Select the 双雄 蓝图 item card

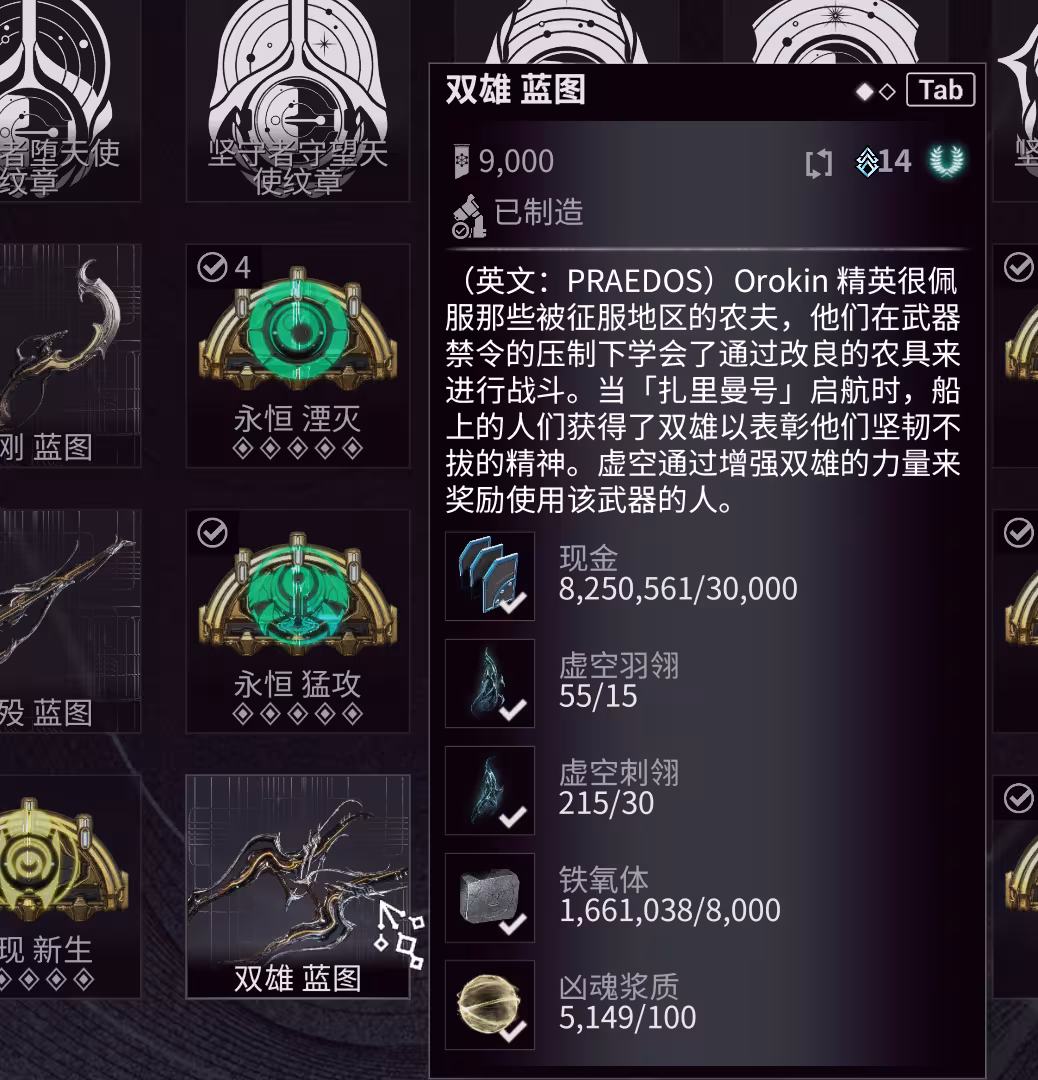point(298,886)
